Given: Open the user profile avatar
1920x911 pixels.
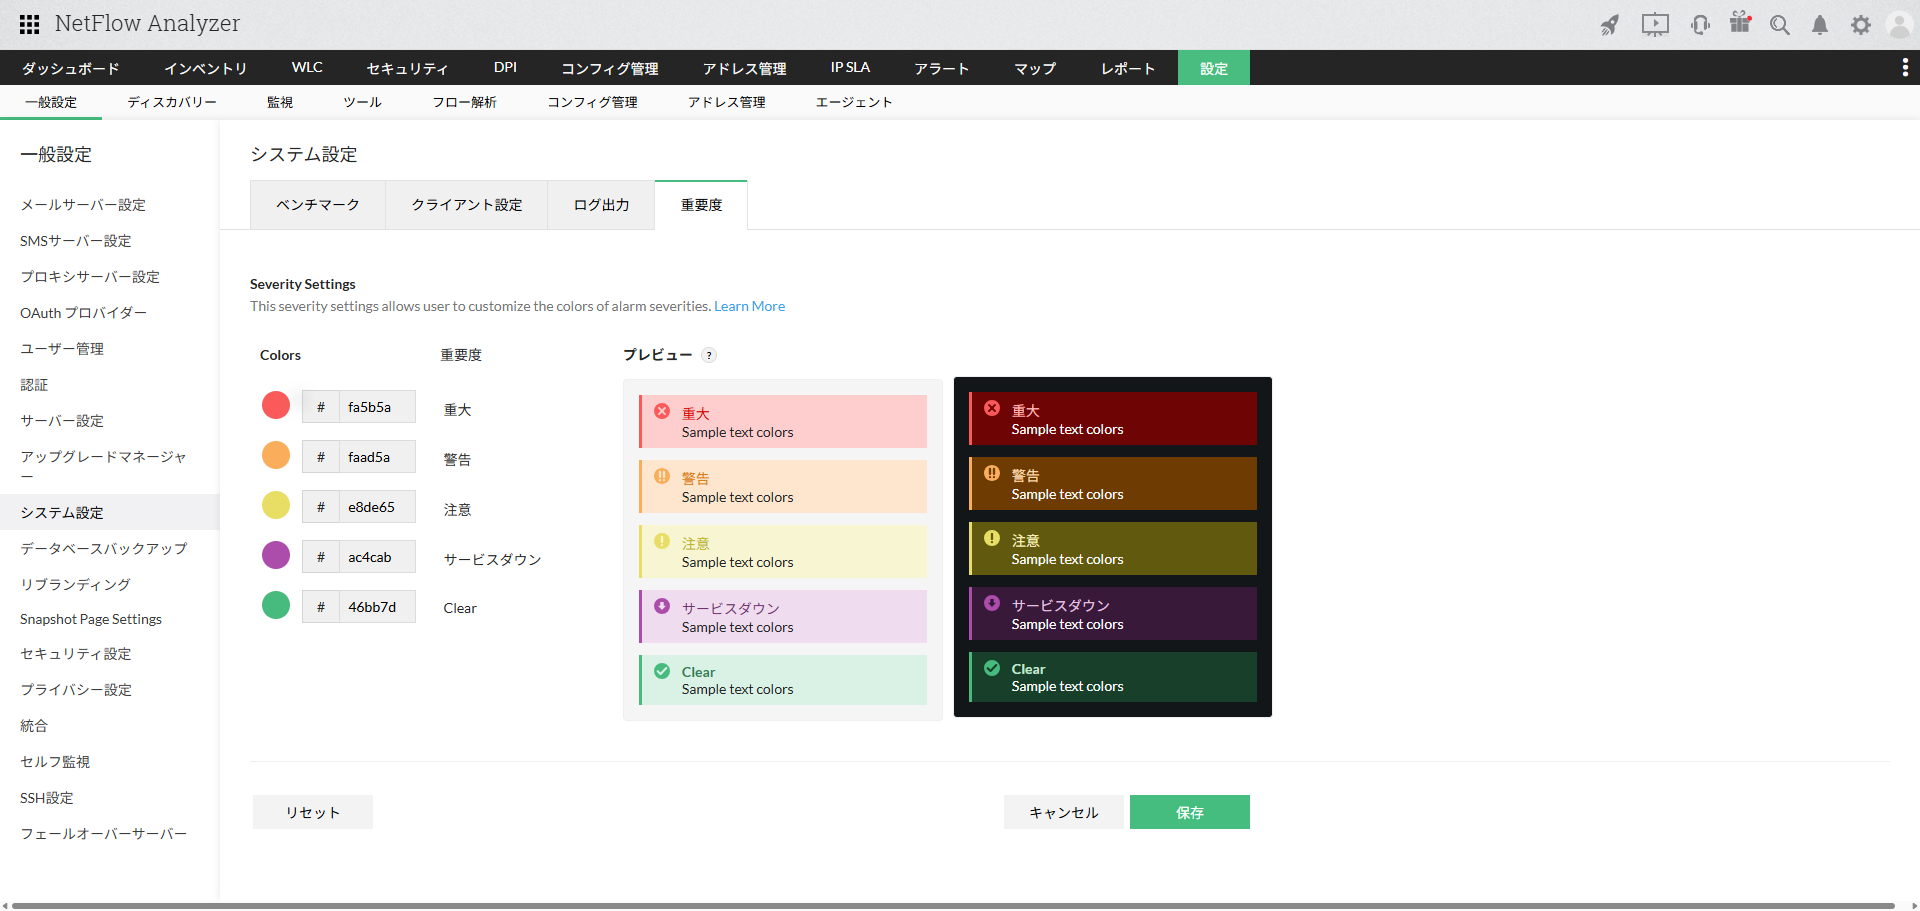Looking at the screenshot, I should click(1898, 25).
